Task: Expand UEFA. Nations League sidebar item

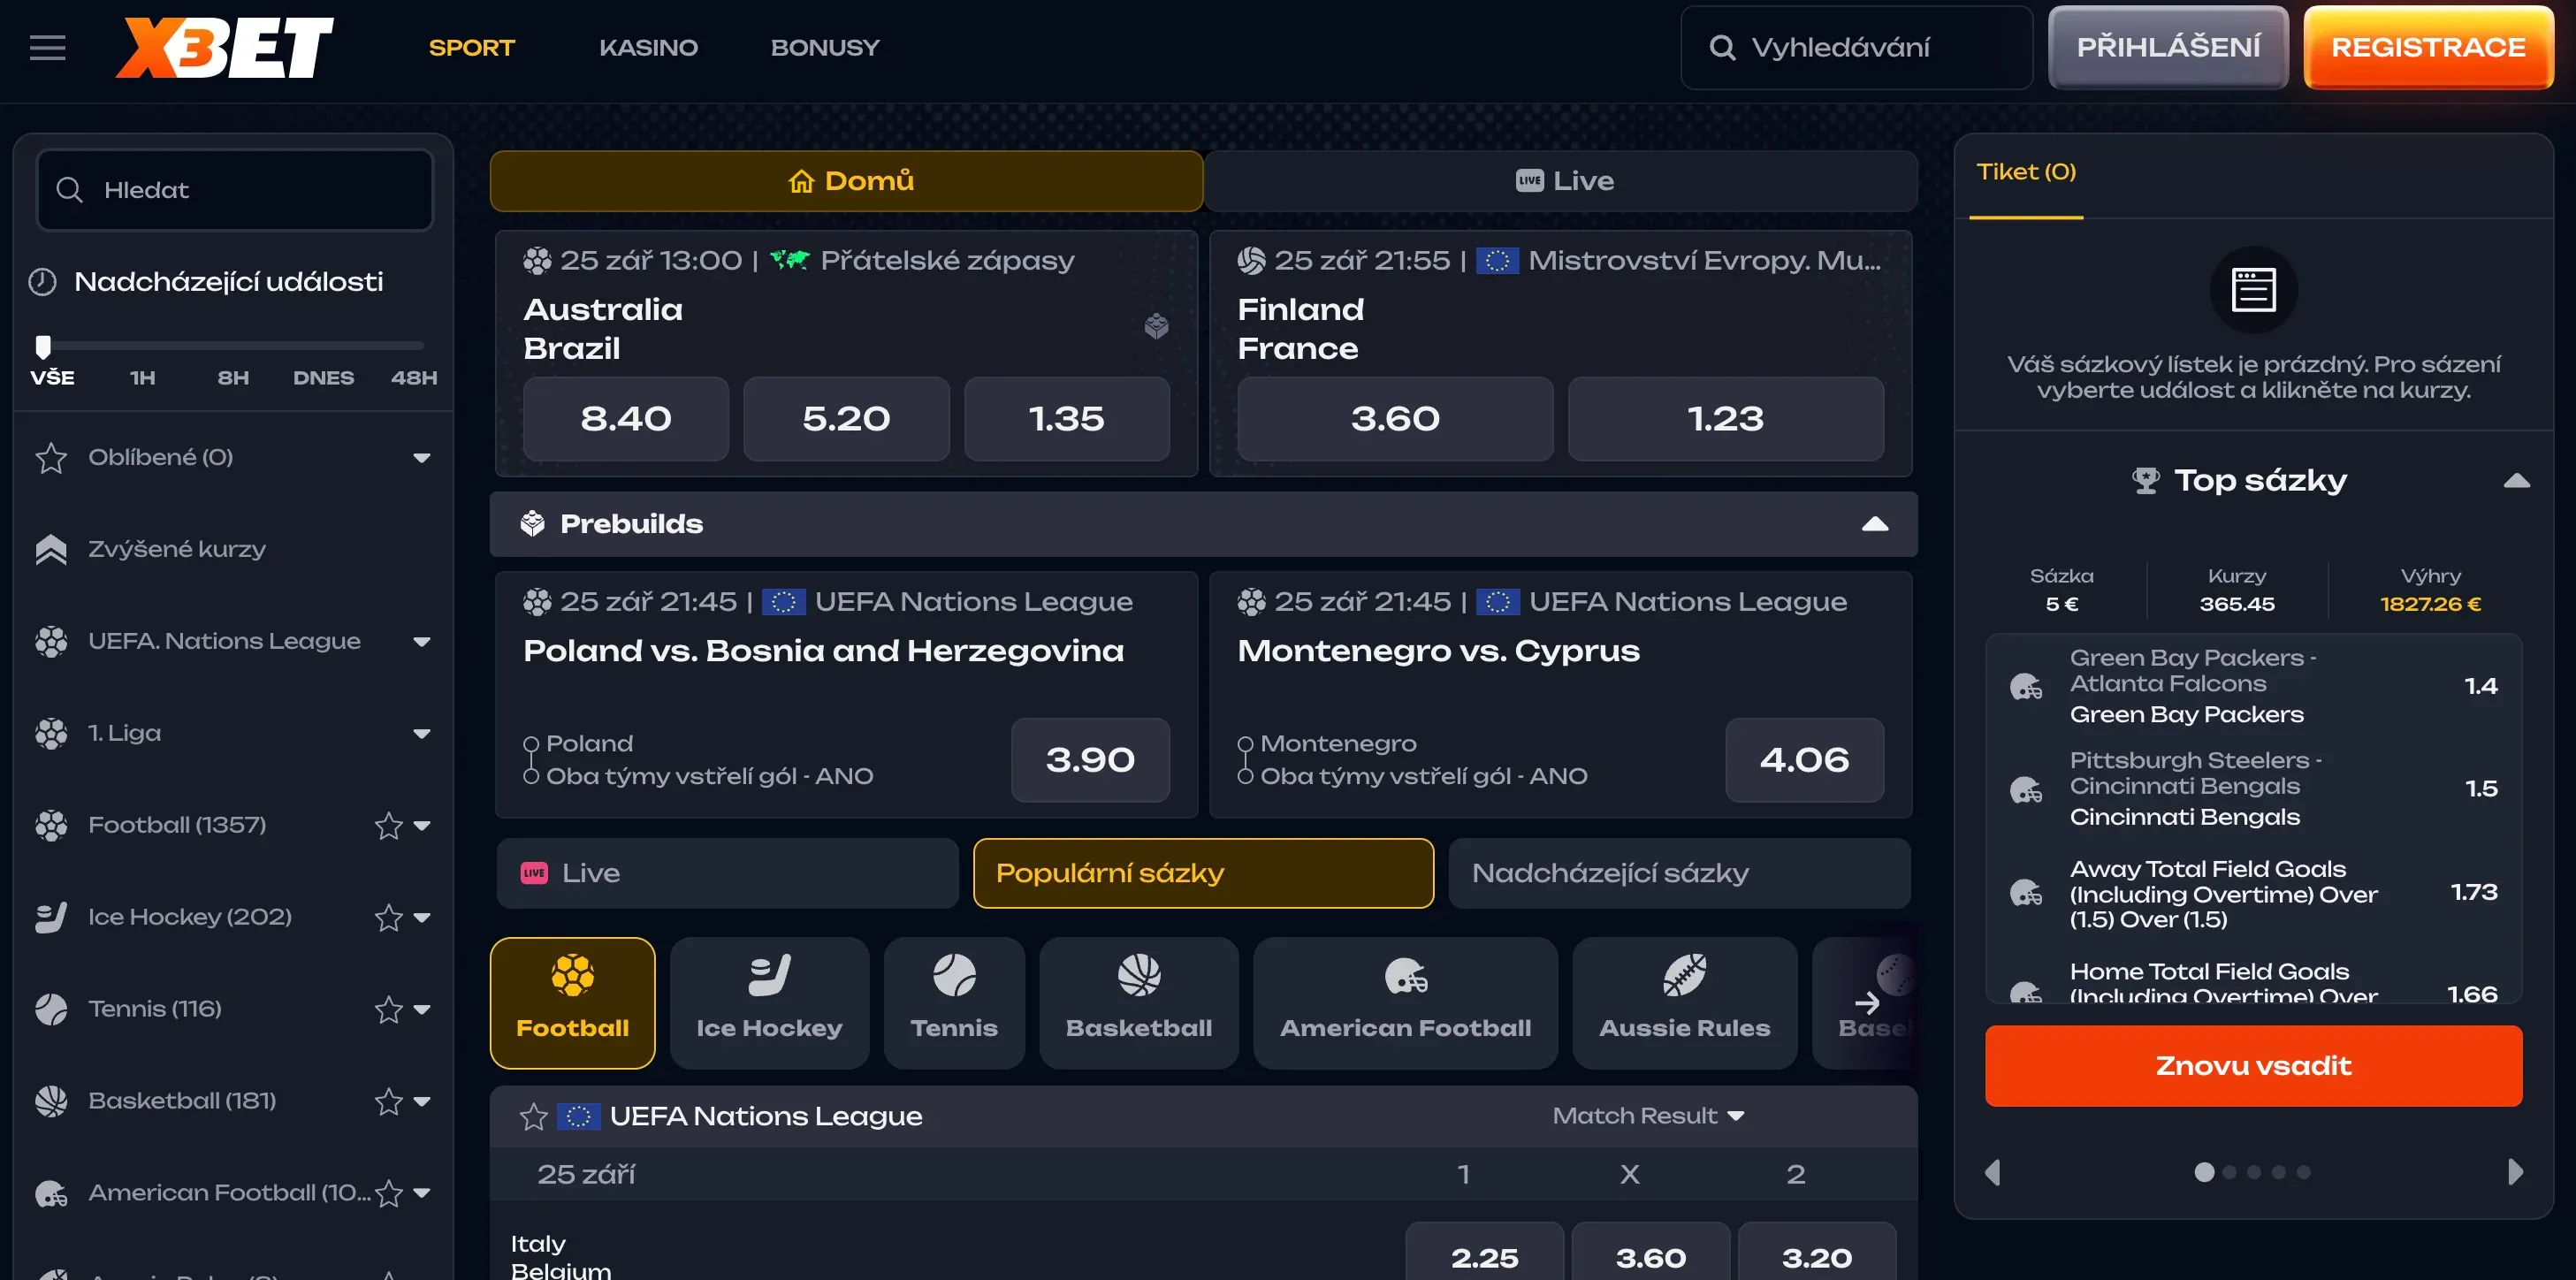Action: [x=422, y=642]
